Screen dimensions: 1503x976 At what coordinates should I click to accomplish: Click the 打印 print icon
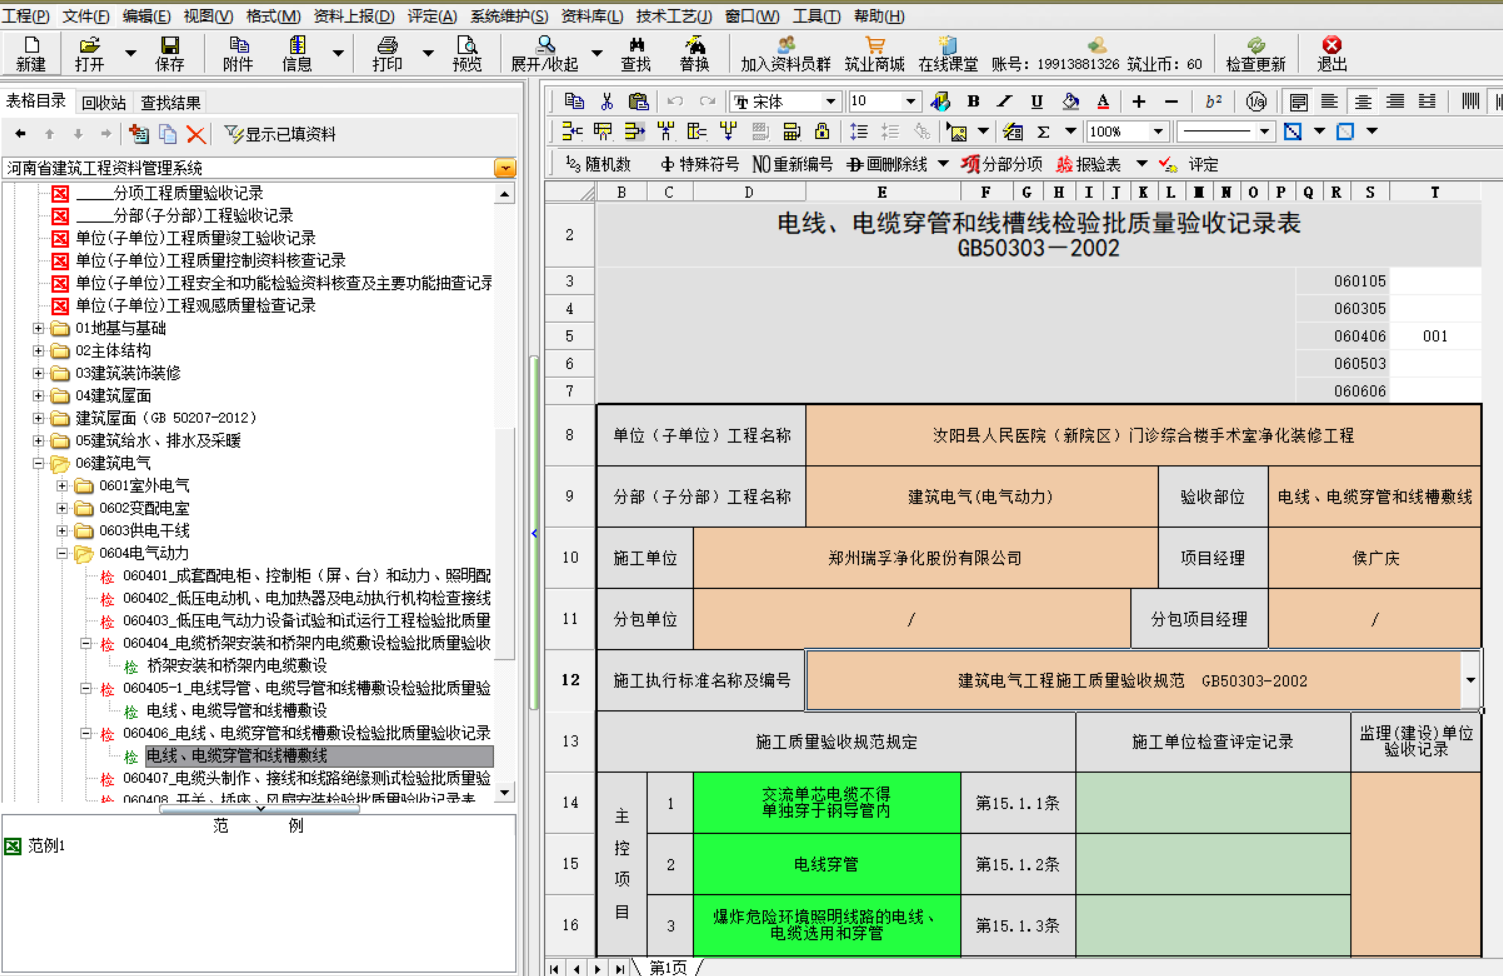(387, 53)
